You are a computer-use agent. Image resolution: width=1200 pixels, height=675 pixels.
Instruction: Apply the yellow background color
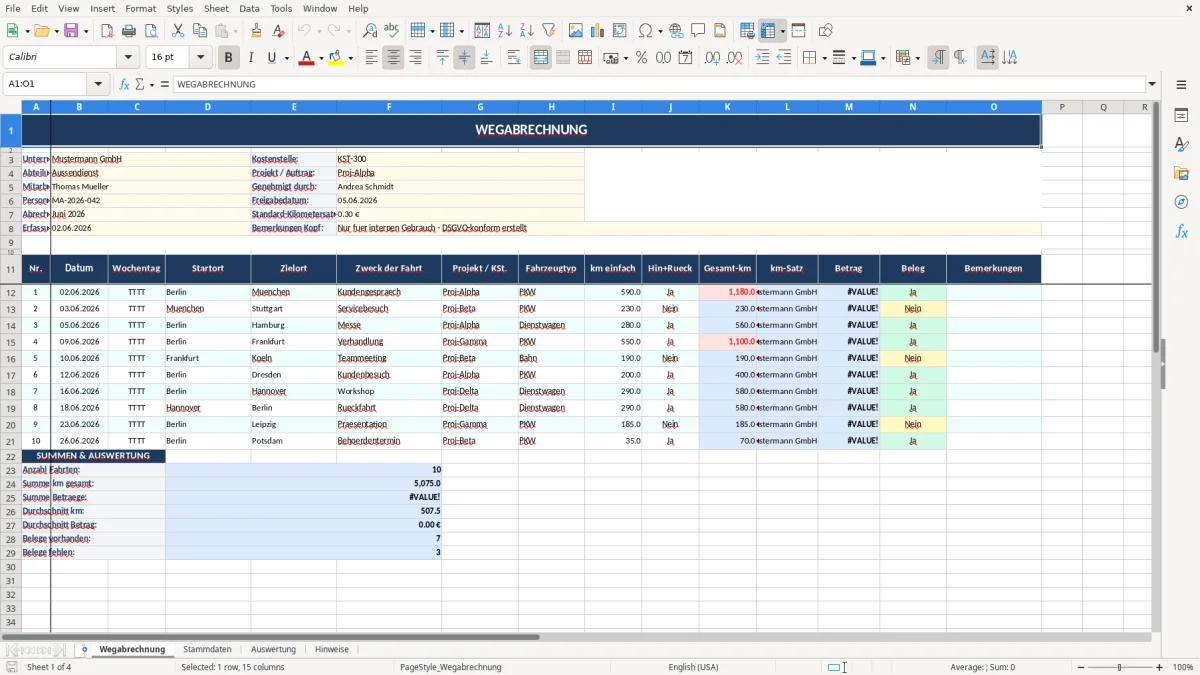(336, 58)
